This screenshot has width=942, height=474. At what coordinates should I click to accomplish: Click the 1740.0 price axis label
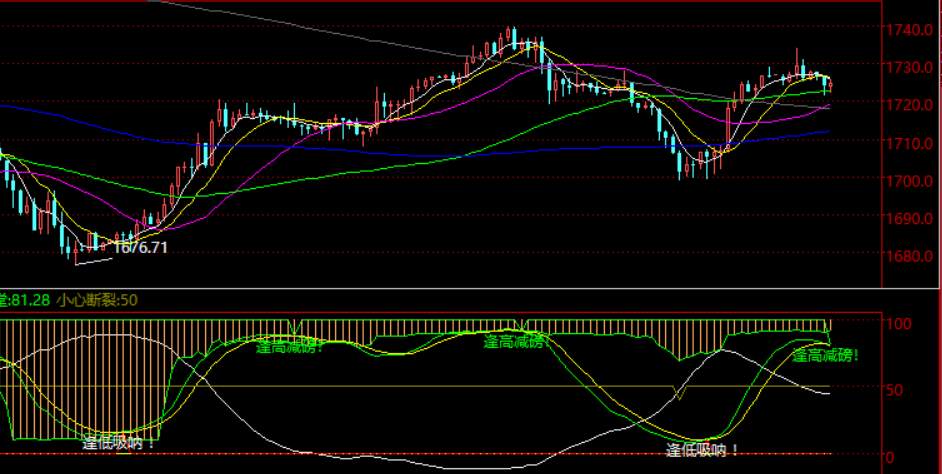pos(912,29)
